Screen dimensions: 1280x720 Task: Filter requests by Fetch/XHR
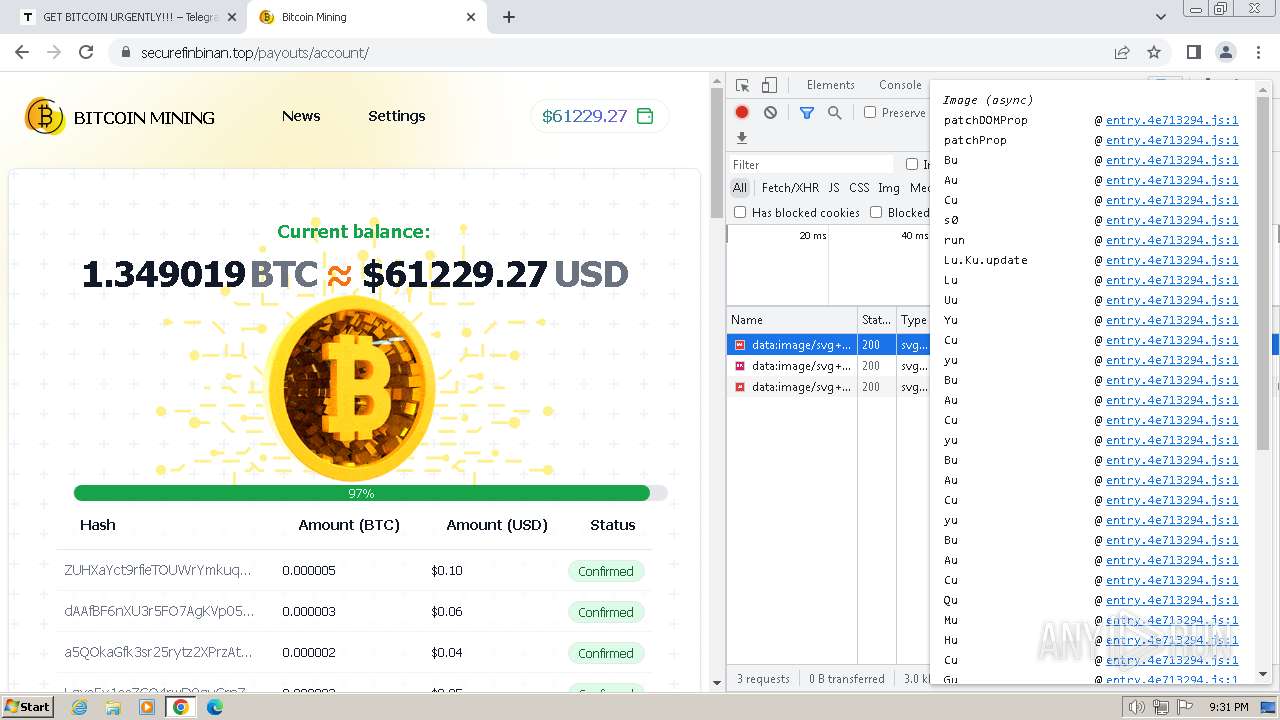coord(790,187)
